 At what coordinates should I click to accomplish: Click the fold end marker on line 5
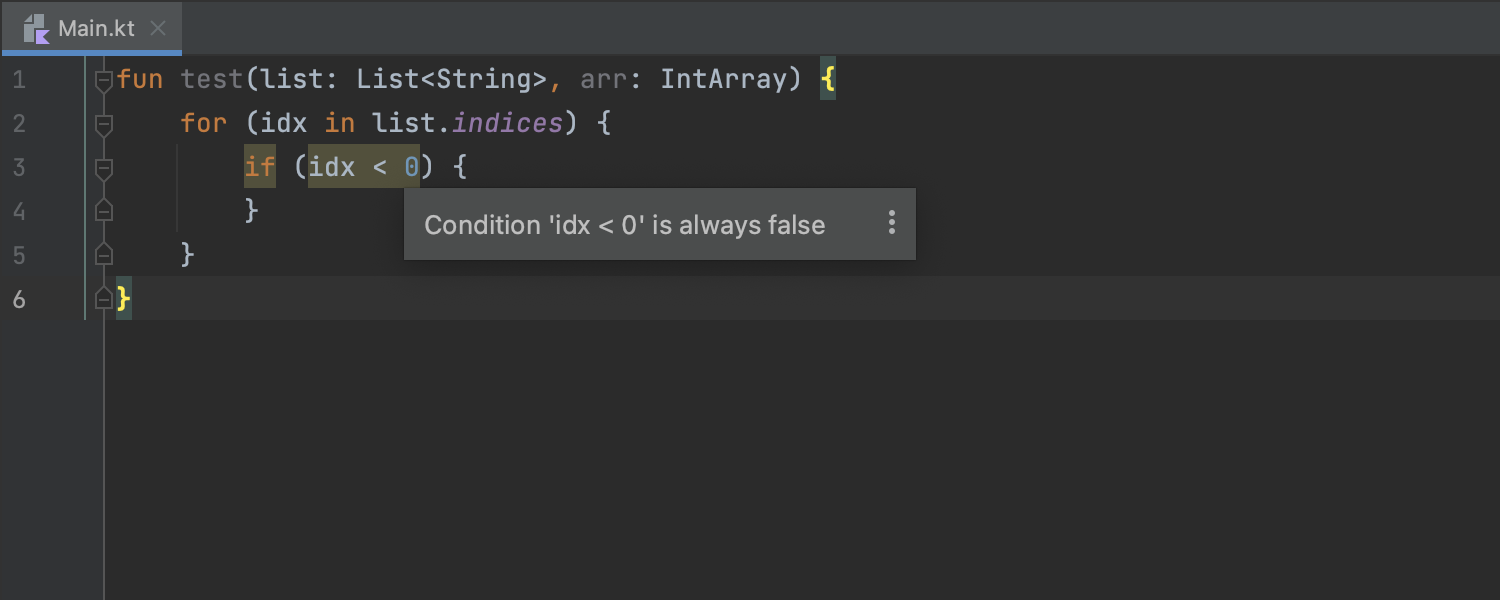coord(104,254)
